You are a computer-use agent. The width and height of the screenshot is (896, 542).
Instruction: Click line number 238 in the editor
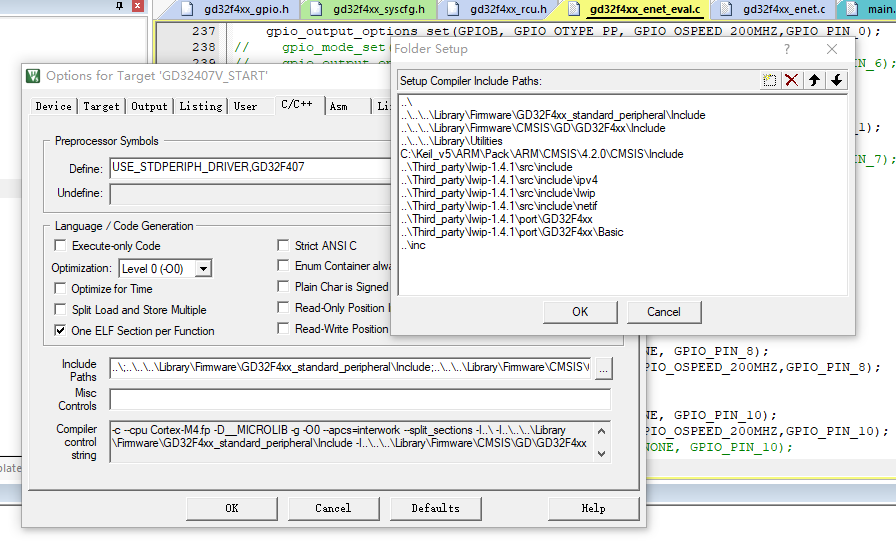click(x=203, y=47)
